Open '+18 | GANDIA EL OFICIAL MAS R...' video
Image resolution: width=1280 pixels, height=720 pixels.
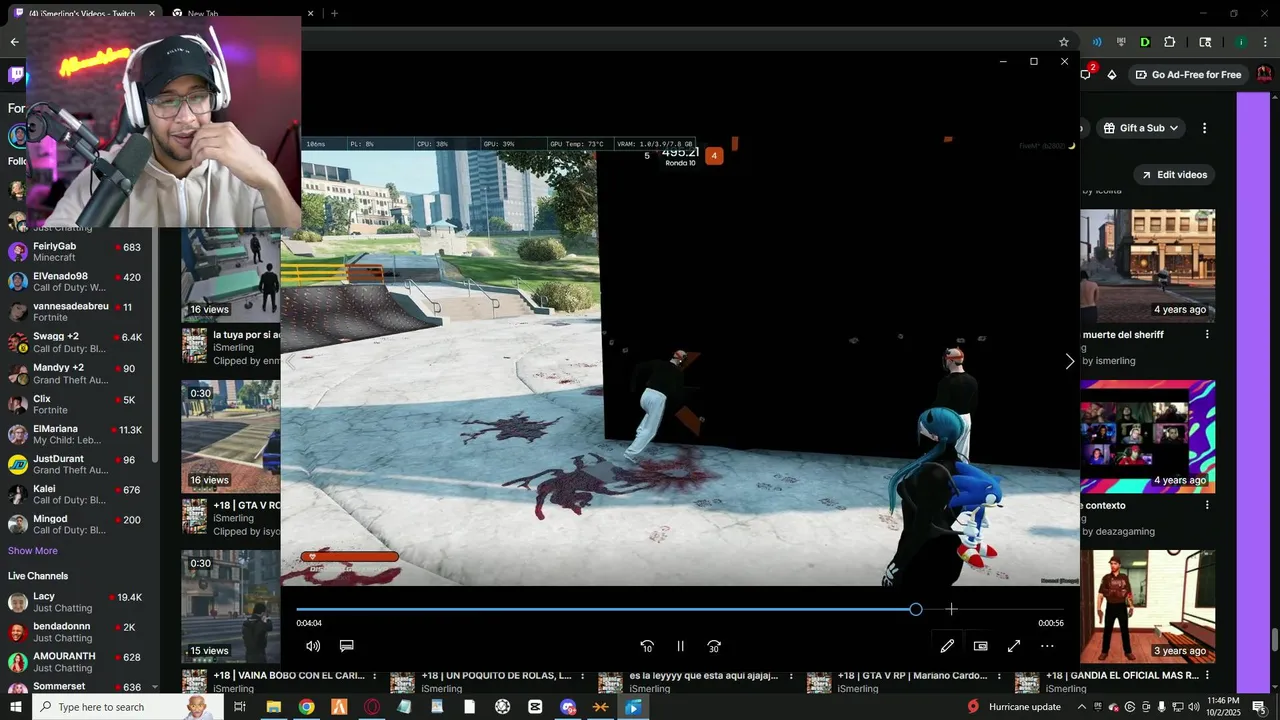(1122, 676)
